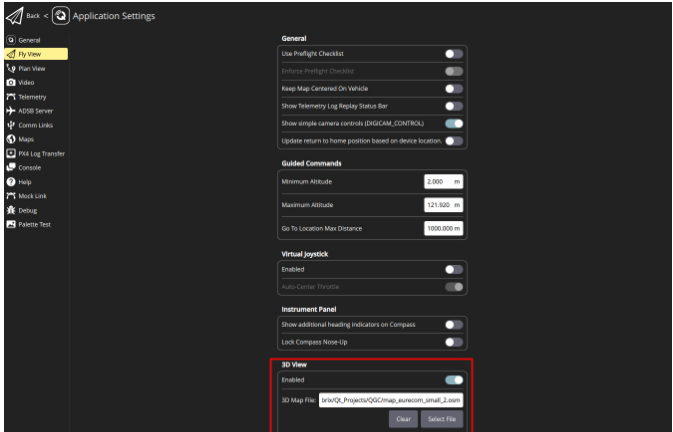
Task: Click the paper plane icon in header
Action: pyautogui.click(x=15, y=17)
